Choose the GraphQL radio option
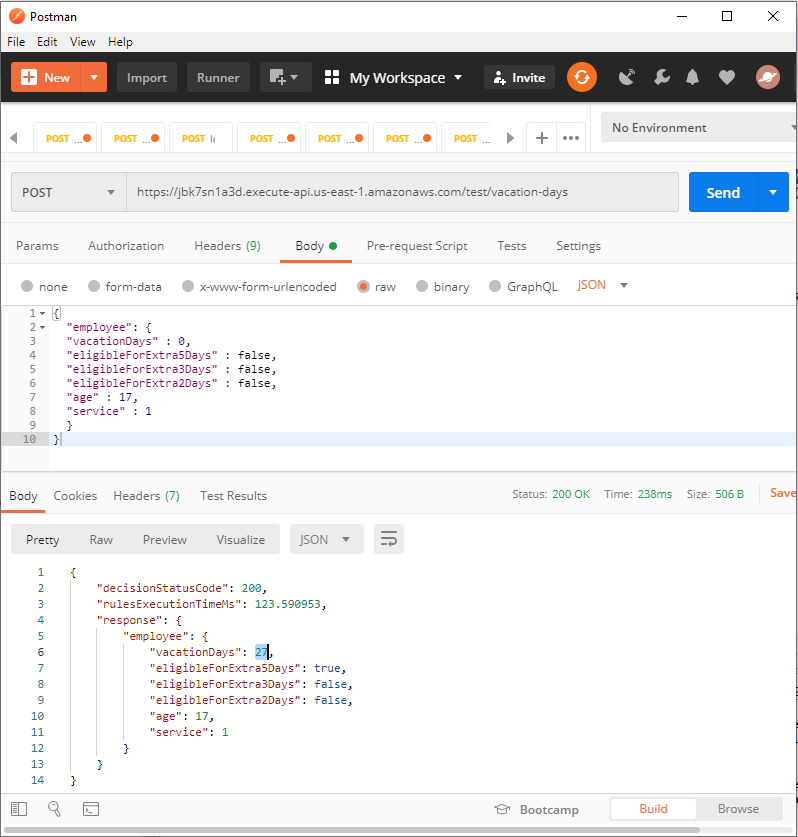798x837 pixels. [x=495, y=286]
